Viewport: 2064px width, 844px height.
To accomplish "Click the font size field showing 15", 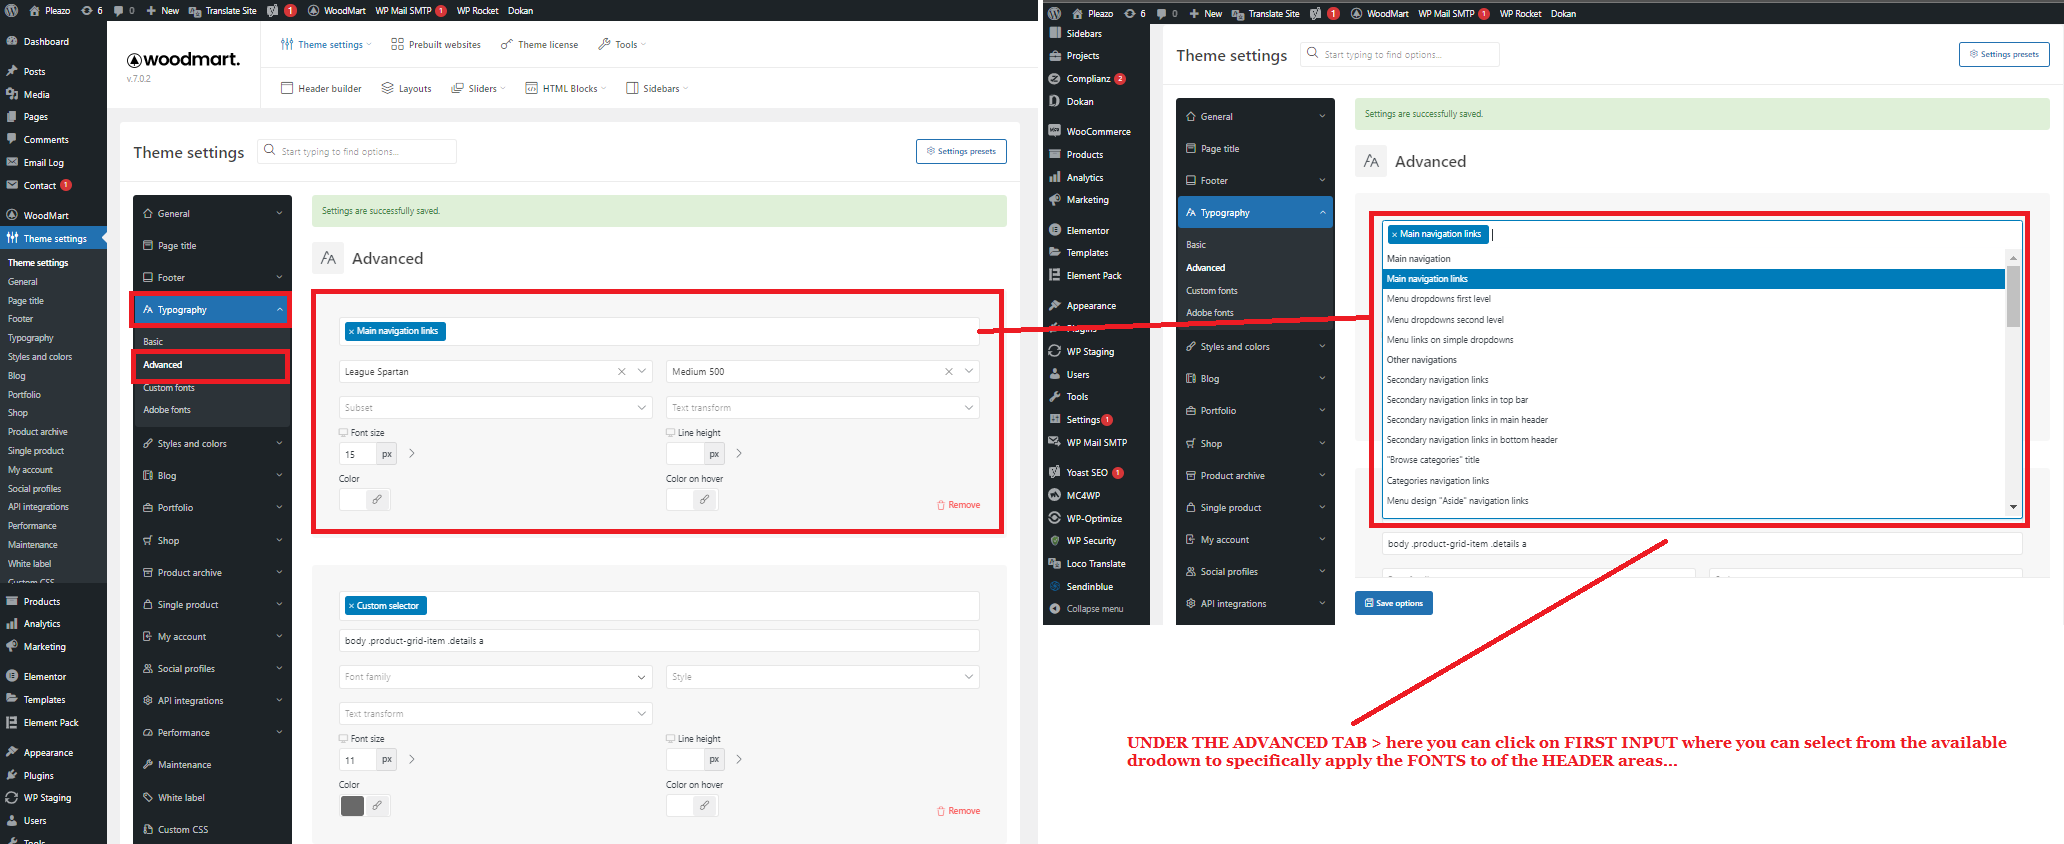I will click(358, 454).
